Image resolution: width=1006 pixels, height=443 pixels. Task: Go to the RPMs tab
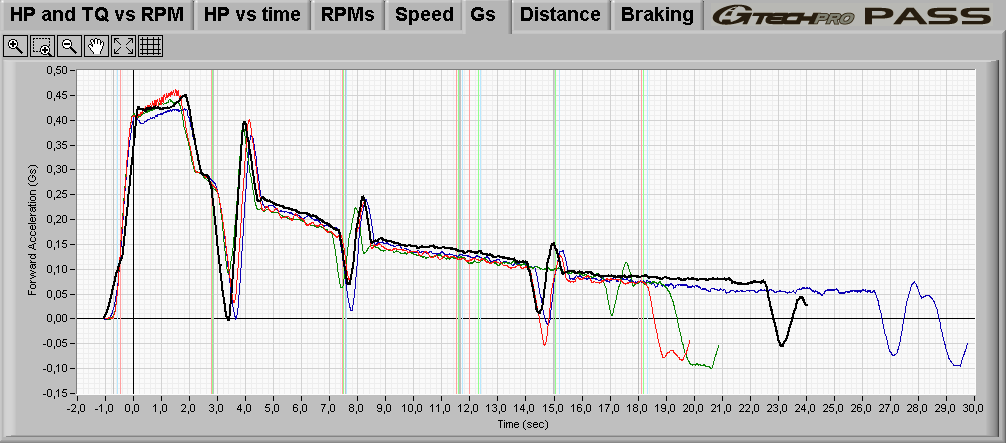click(348, 15)
